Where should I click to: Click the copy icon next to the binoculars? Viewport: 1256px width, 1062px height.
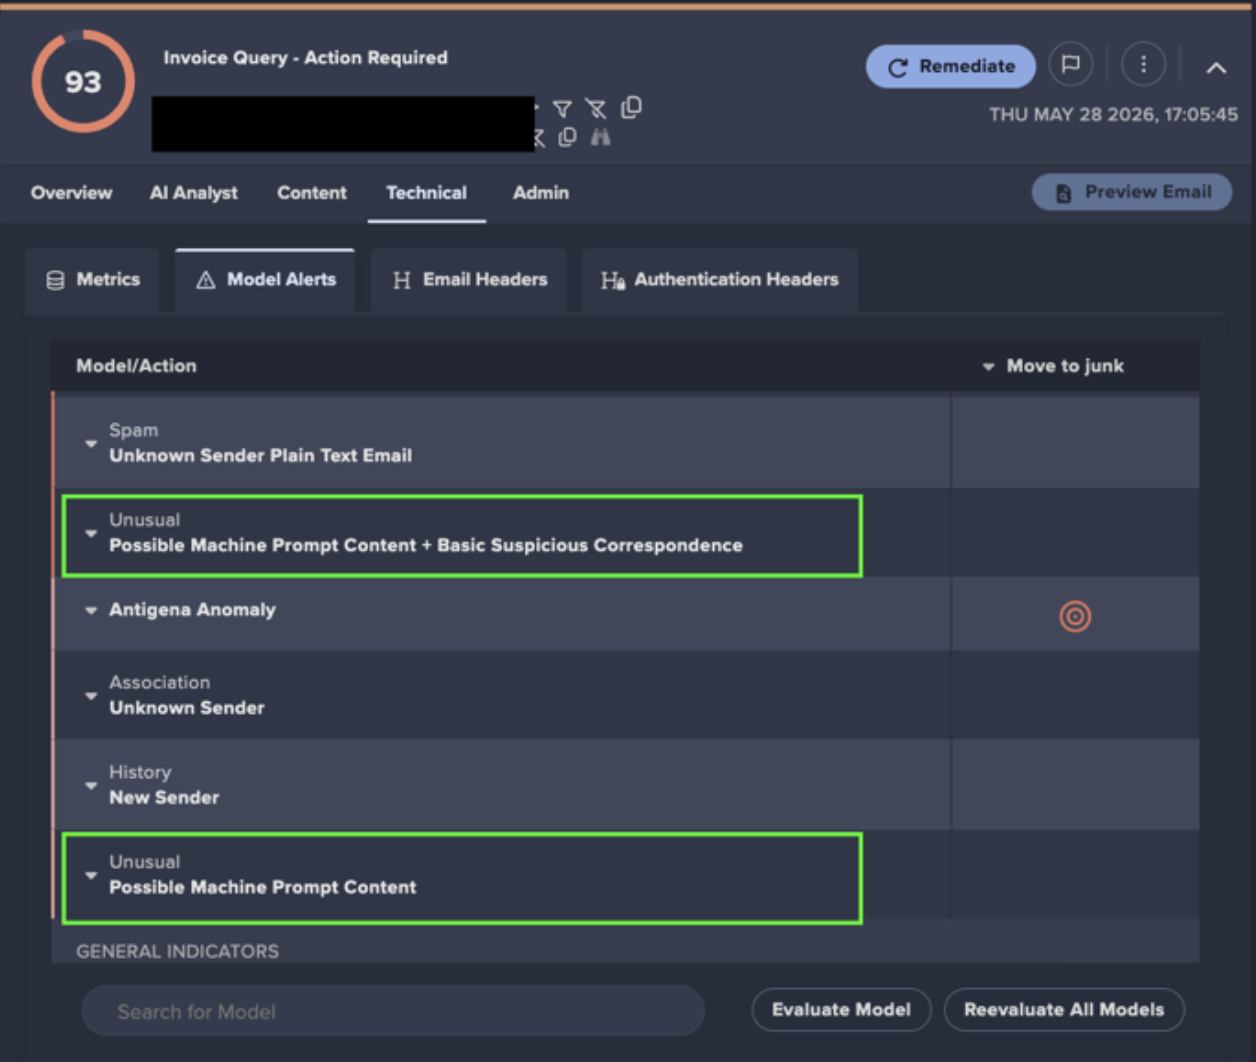pos(567,137)
